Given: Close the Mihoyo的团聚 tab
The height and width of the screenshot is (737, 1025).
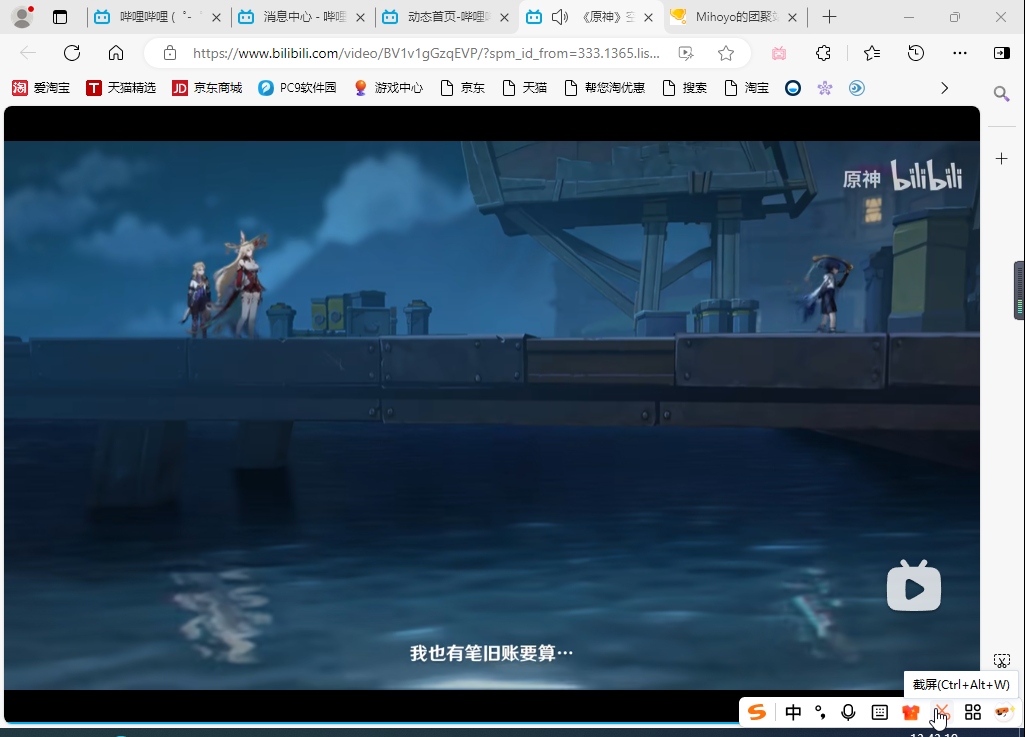Looking at the screenshot, I should pyautogui.click(x=792, y=18).
